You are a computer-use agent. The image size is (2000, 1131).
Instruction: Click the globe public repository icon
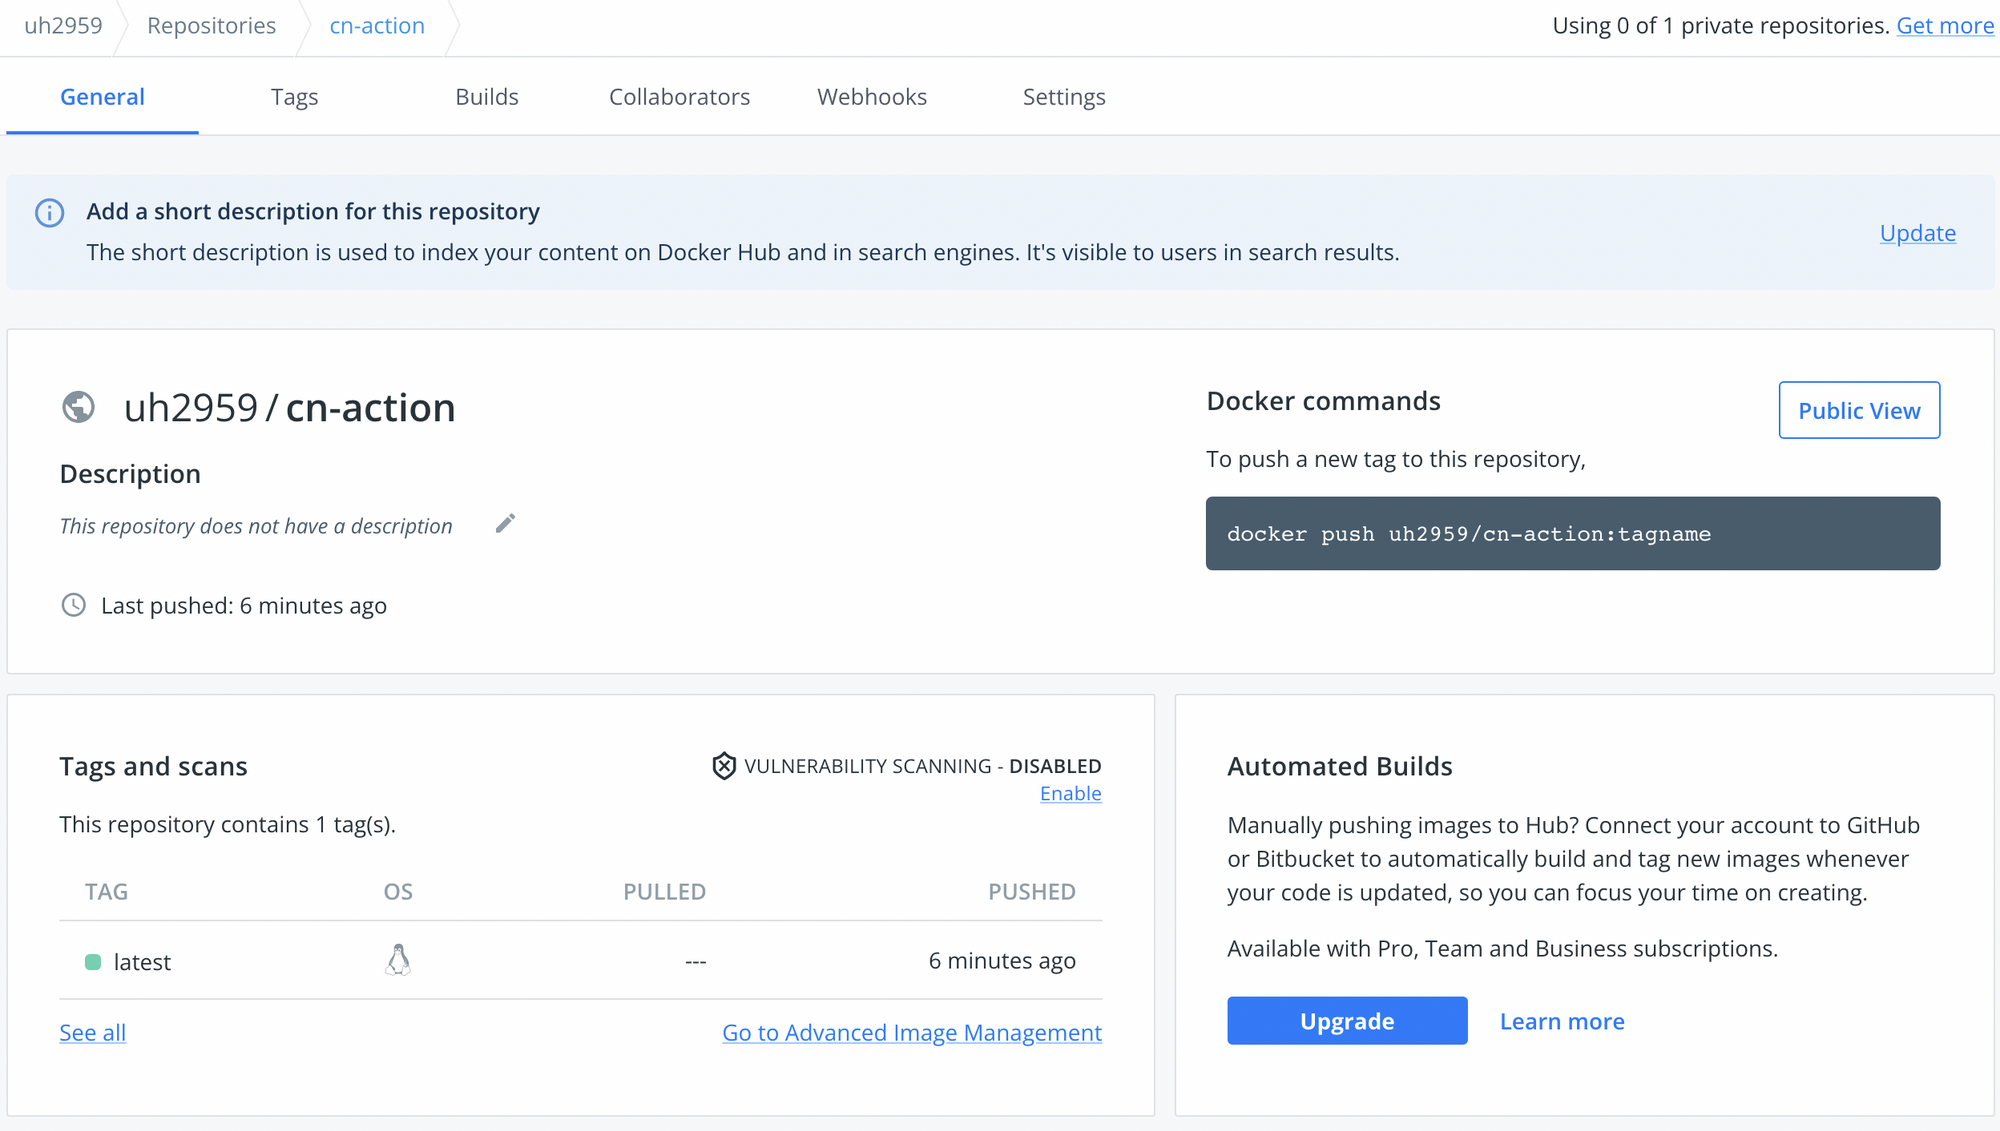pyautogui.click(x=78, y=407)
